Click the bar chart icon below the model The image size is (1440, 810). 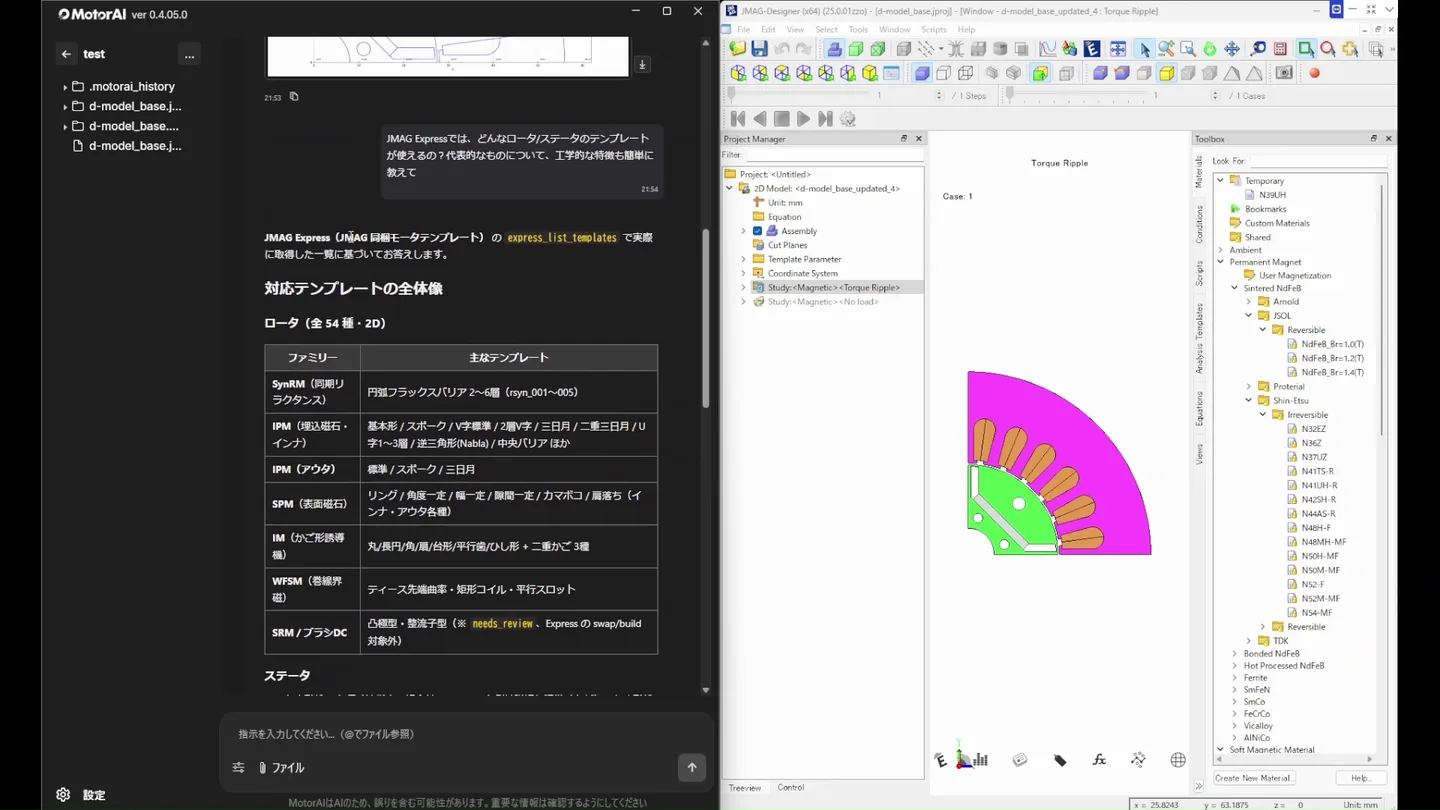981,760
